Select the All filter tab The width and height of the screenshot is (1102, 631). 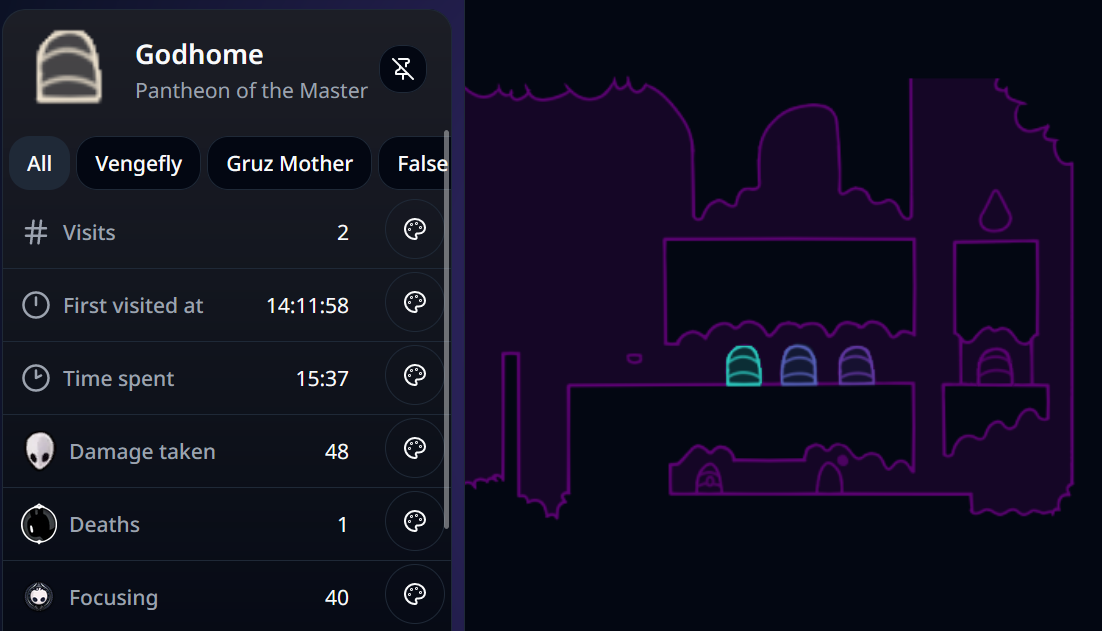click(39, 163)
